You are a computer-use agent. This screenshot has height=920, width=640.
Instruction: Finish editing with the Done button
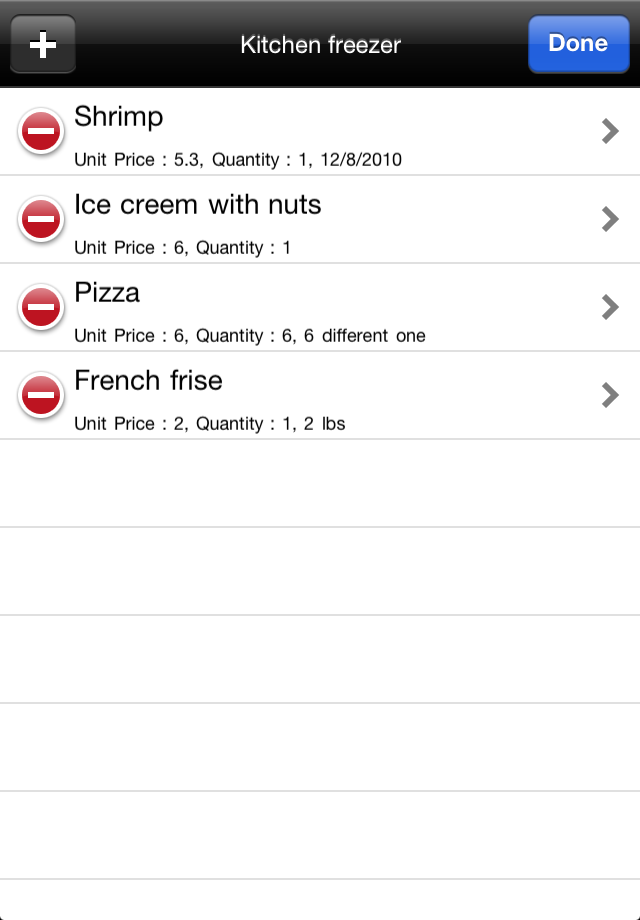point(578,44)
